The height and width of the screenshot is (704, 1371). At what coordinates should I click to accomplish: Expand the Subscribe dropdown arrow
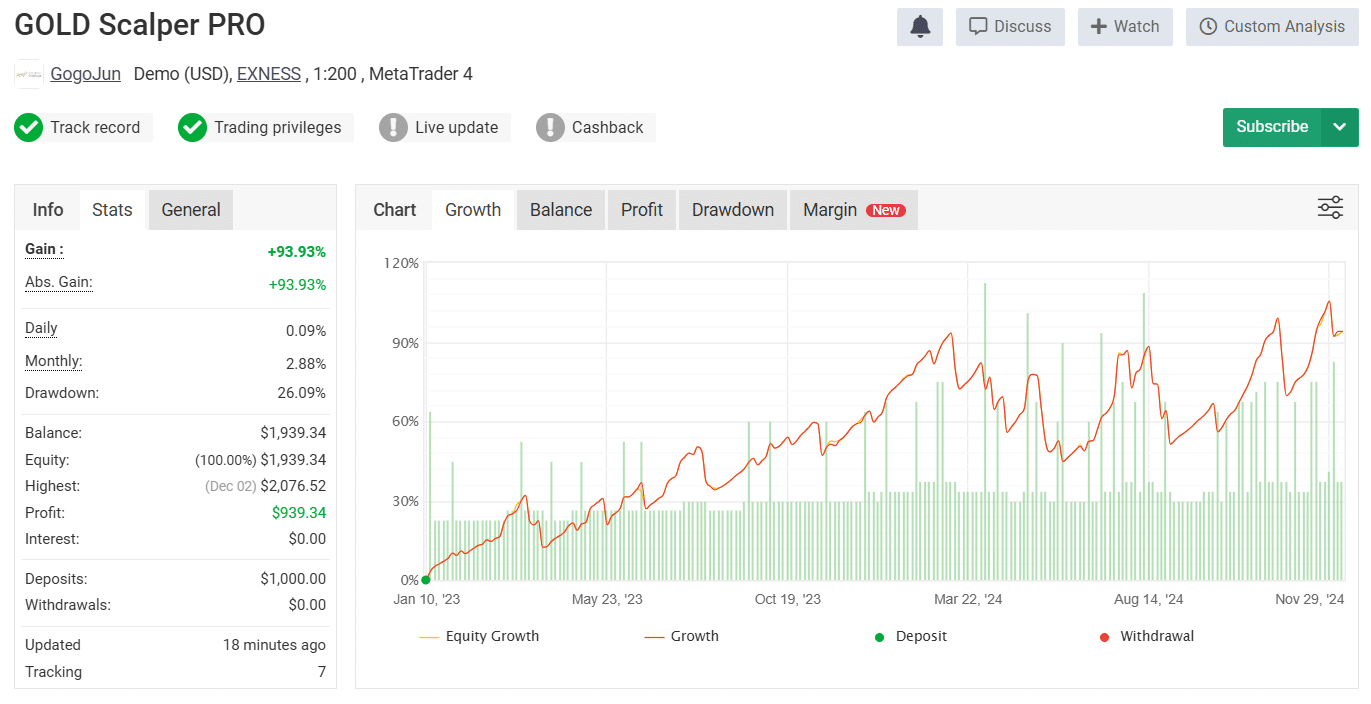[1340, 127]
